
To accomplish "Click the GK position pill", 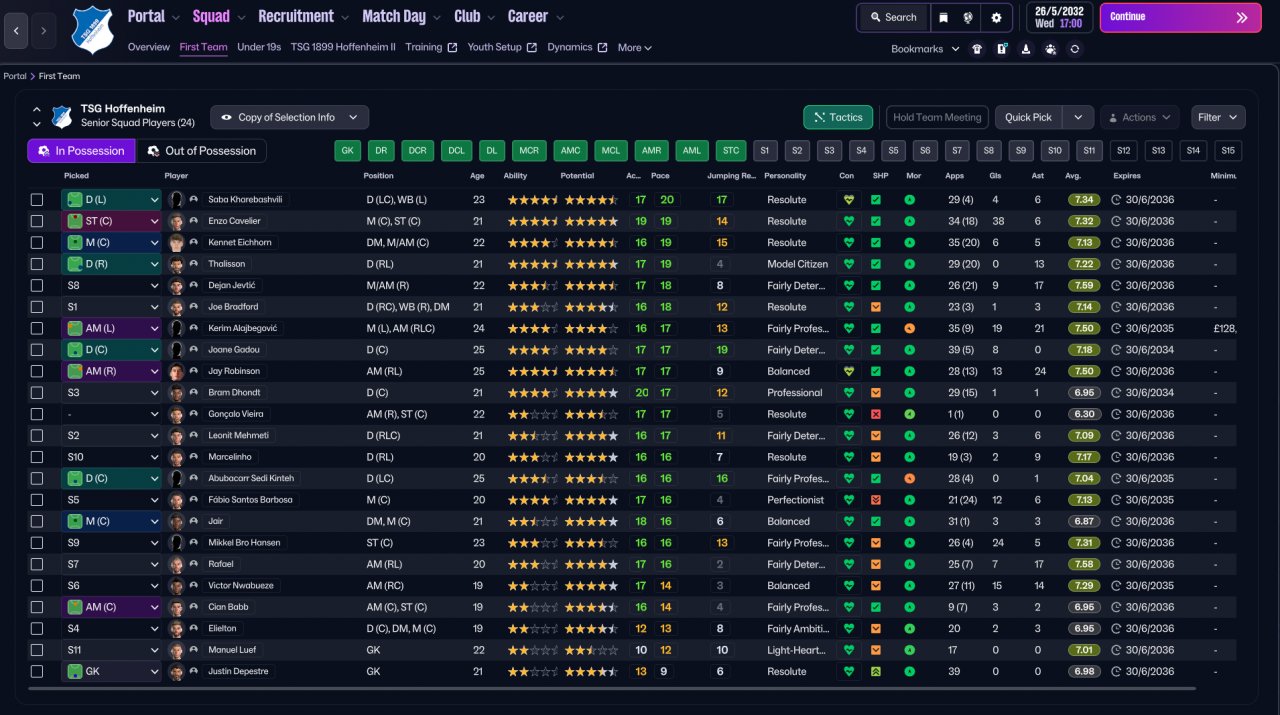I will 347,151.
